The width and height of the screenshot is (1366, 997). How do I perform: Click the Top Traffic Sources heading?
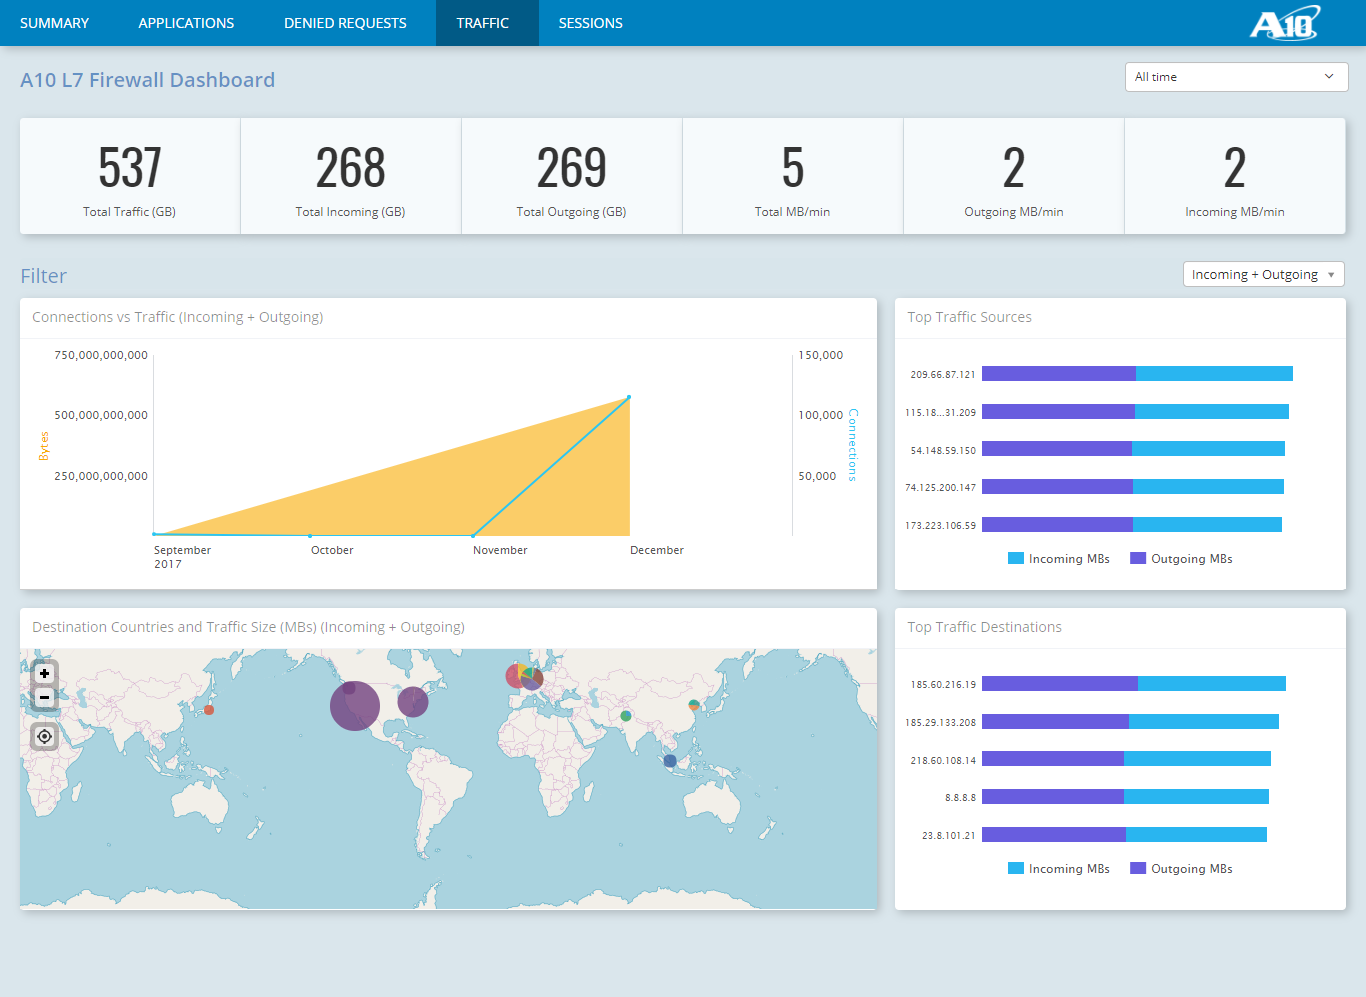point(969,317)
